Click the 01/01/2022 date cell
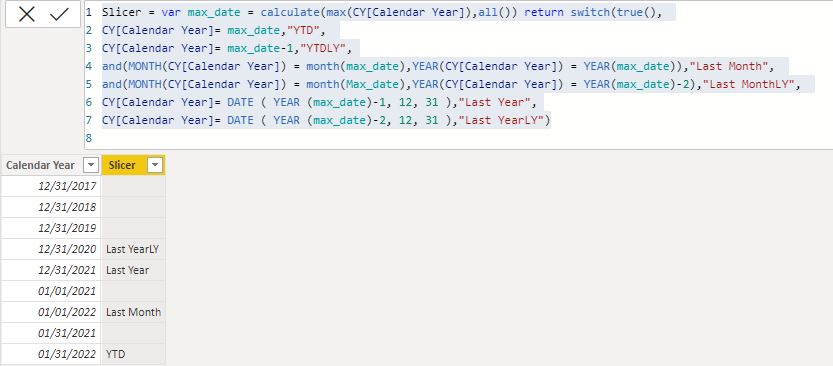The image size is (833, 366). pyautogui.click(x=51, y=312)
